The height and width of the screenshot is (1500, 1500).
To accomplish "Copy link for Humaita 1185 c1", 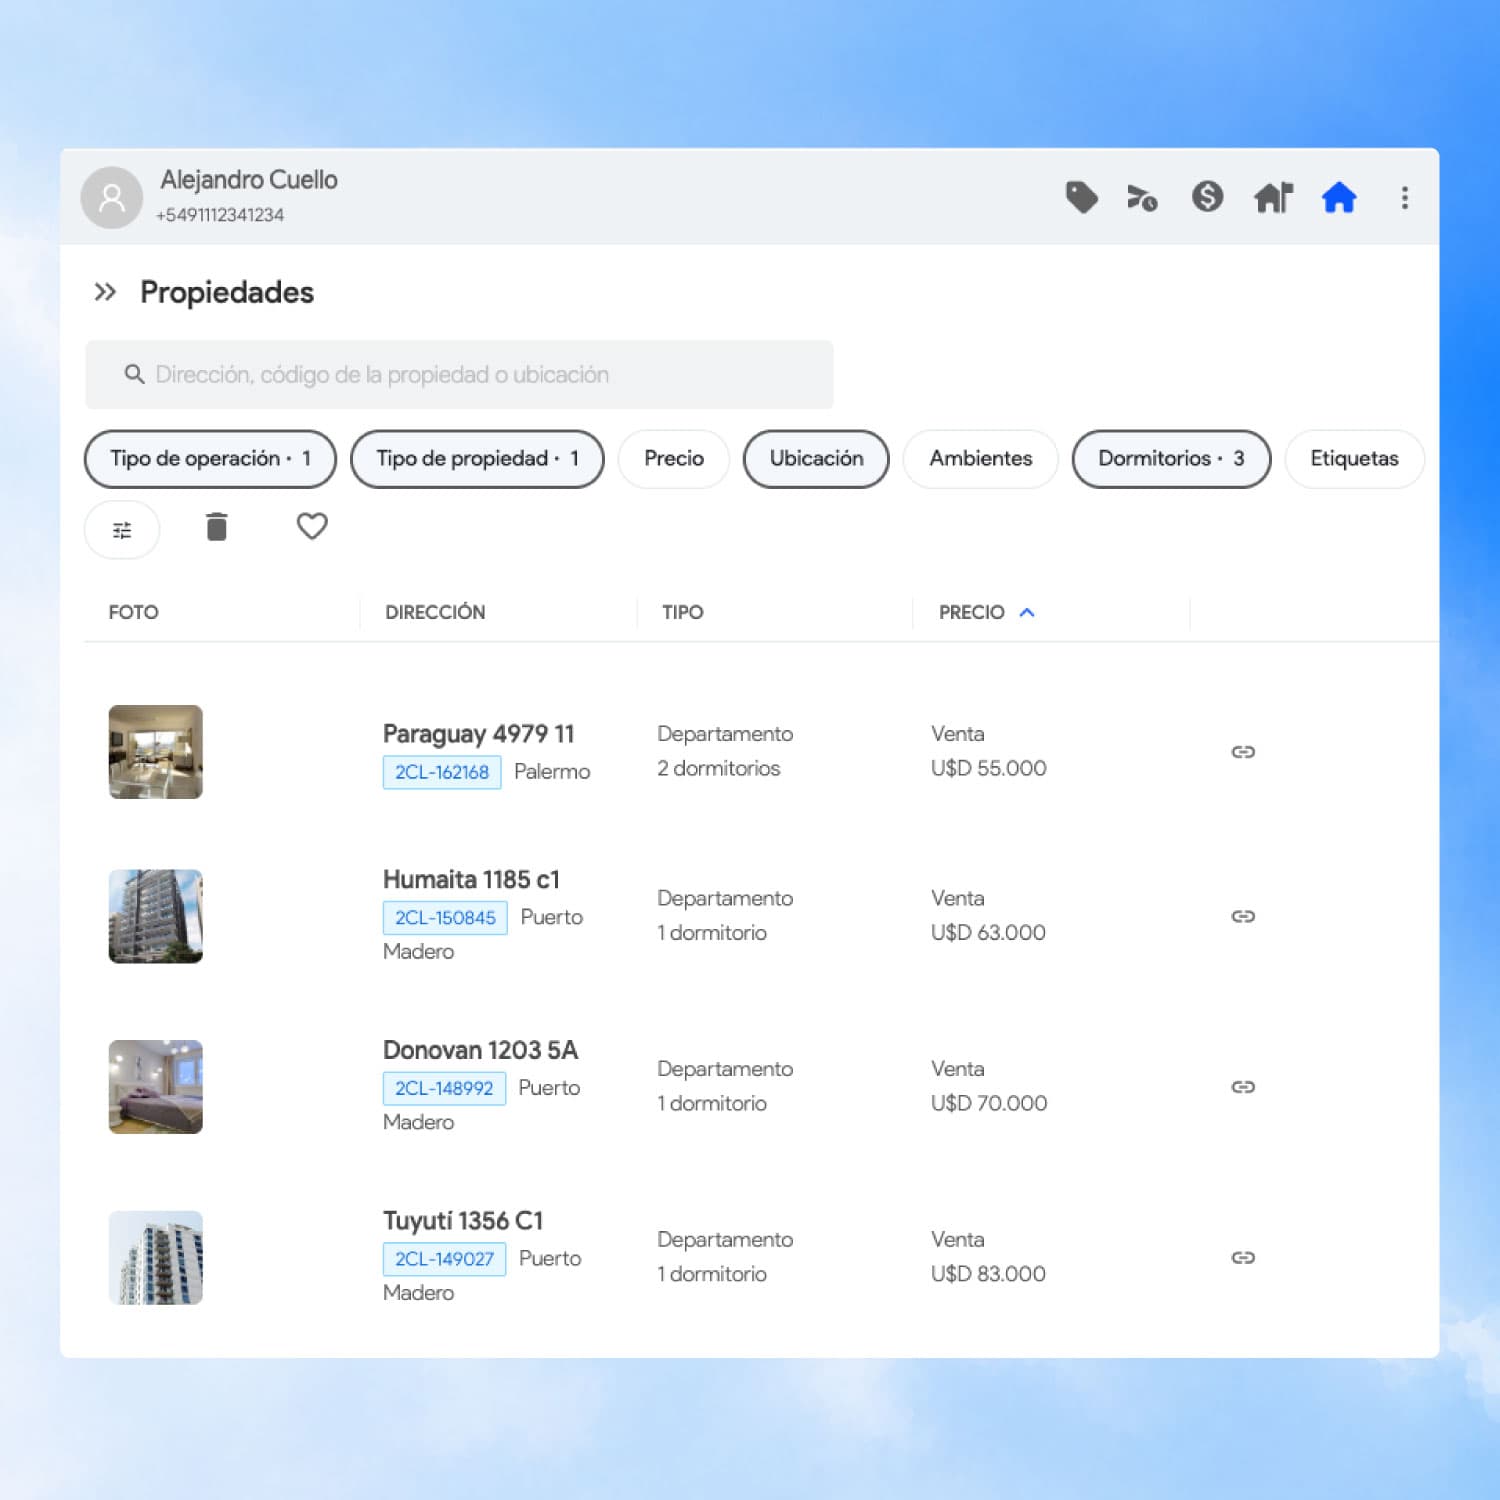I will click(x=1243, y=916).
